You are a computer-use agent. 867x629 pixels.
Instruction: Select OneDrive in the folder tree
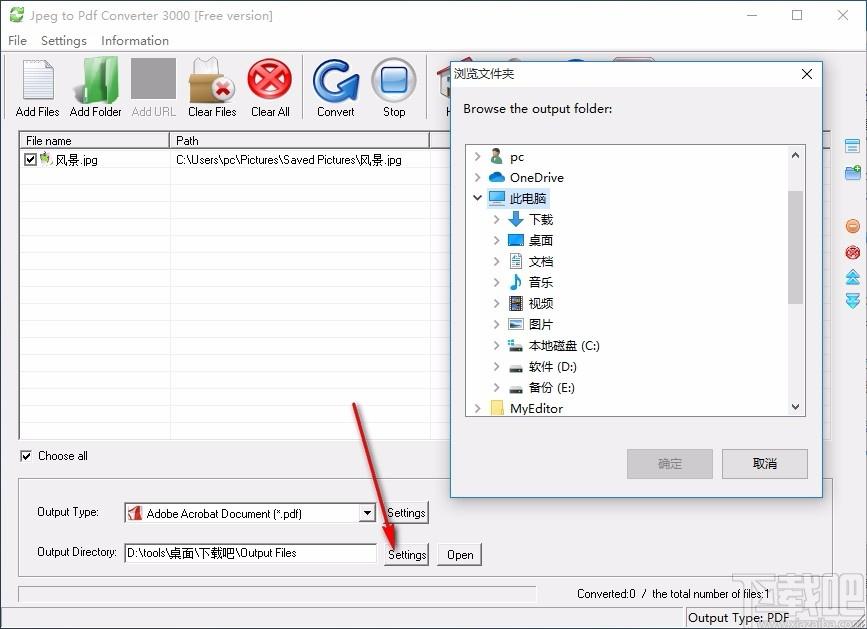526,177
